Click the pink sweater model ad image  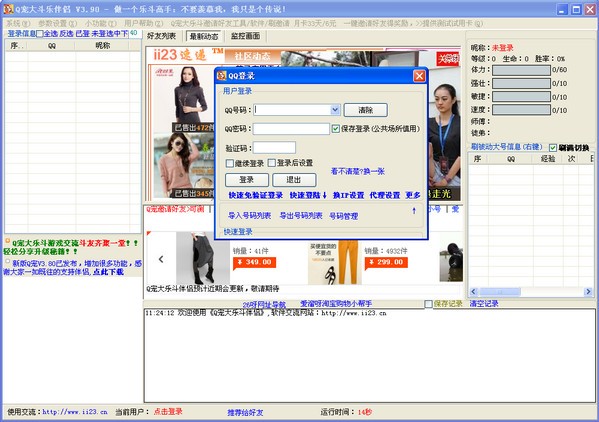tap(184, 165)
